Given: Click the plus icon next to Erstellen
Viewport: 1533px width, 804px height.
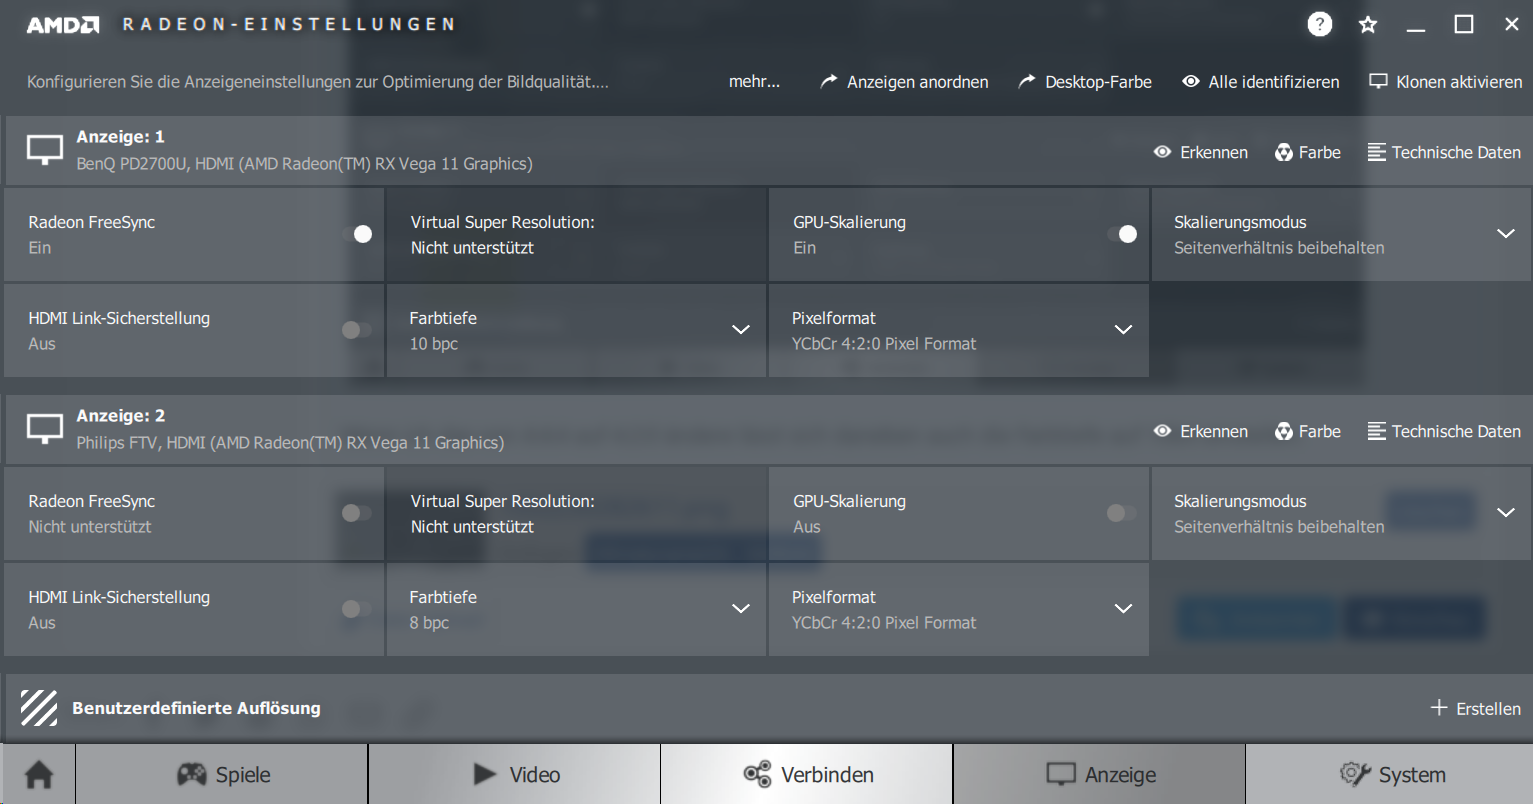Looking at the screenshot, I should [x=1439, y=707].
